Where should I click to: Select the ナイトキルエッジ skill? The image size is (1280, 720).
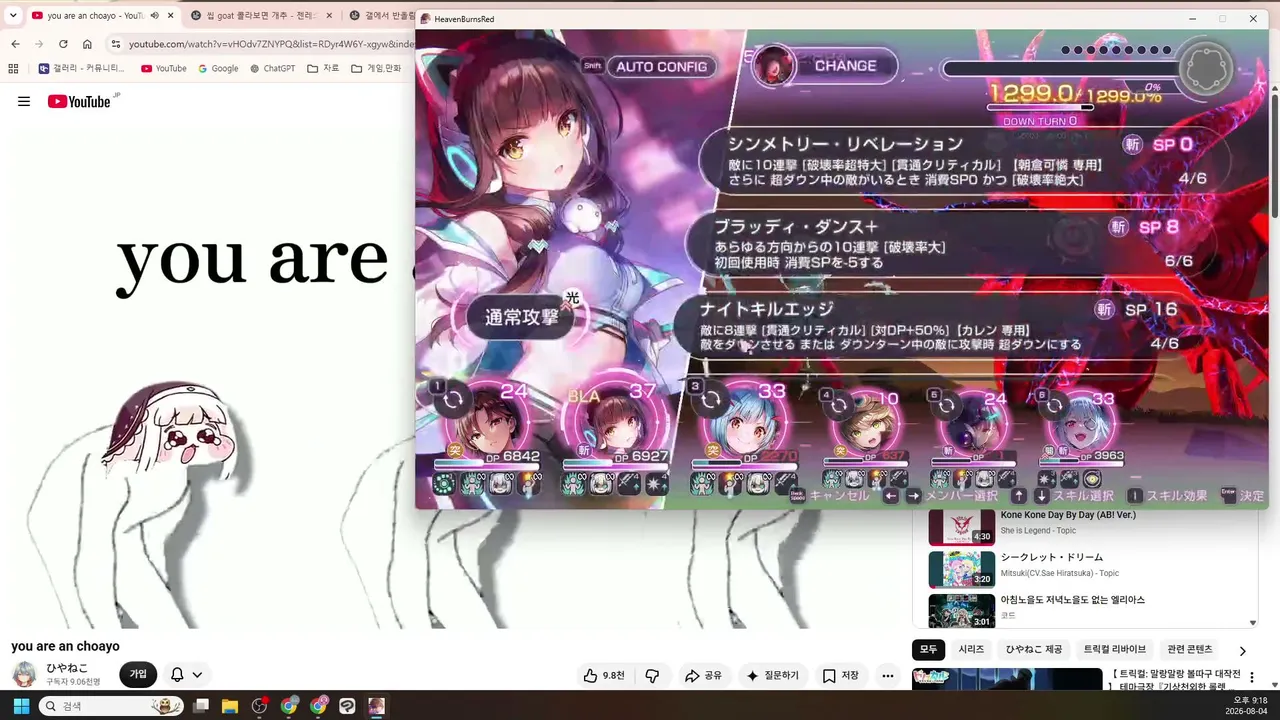click(940, 326)
